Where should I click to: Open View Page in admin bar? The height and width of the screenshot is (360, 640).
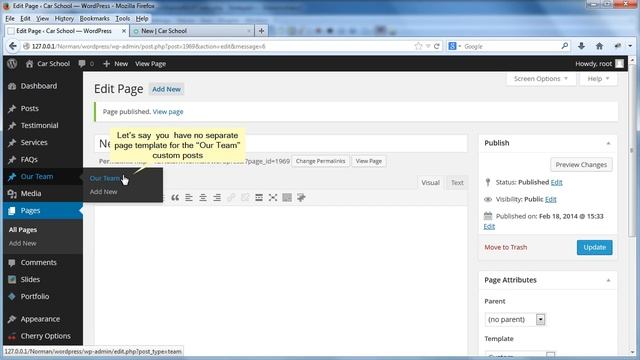pyautogui.click(x=150, y=64)
